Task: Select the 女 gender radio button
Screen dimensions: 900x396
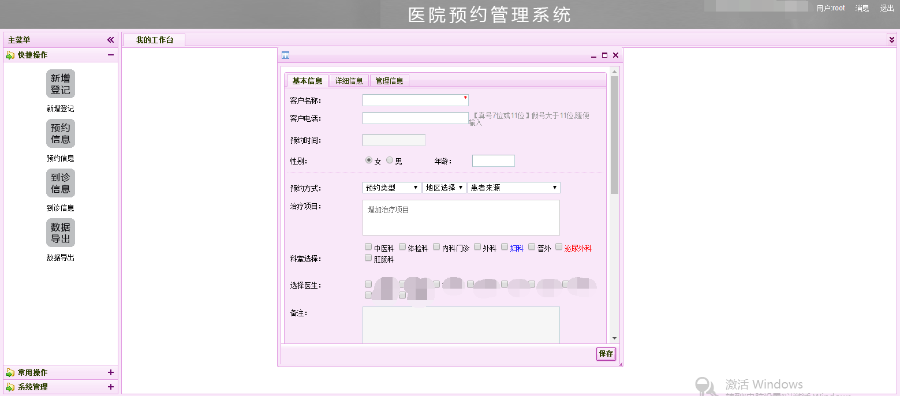Action: (368, 161)
